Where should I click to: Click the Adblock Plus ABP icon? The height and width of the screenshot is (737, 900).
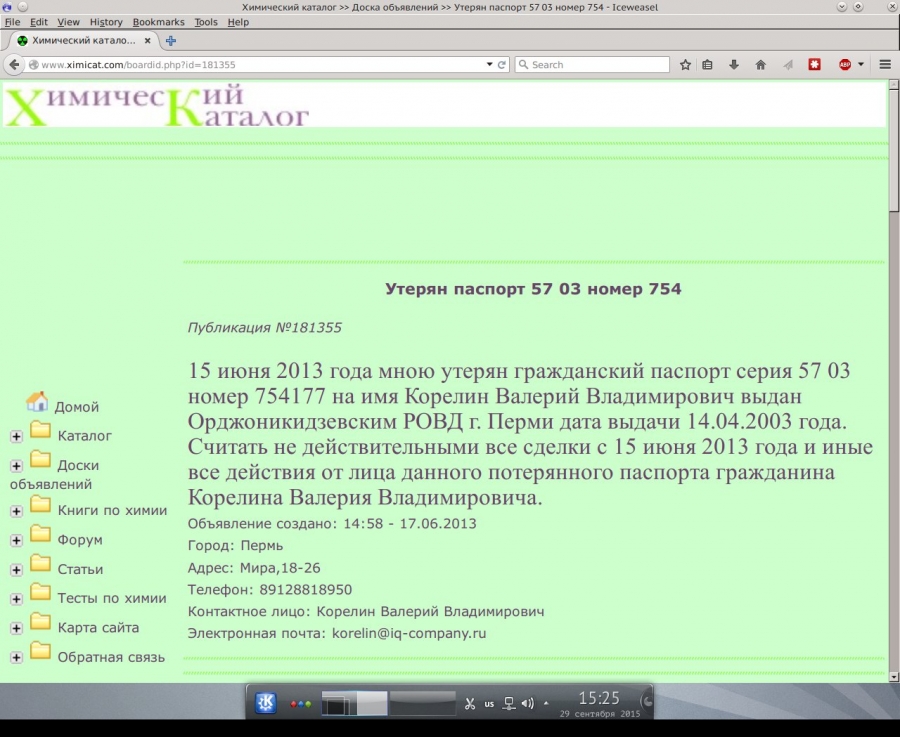coord(845,65)
